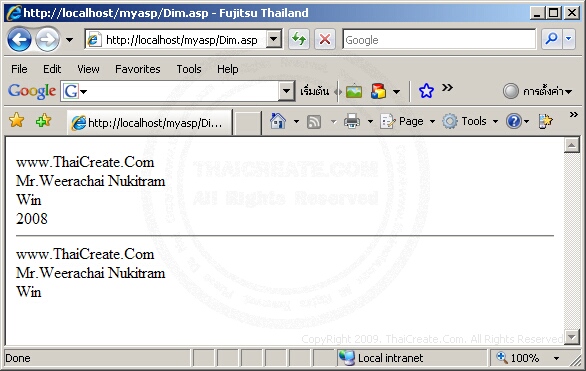586x371 pixels.
Task: Run search with the magnifier icon
Action: click(x=551, y=39)
